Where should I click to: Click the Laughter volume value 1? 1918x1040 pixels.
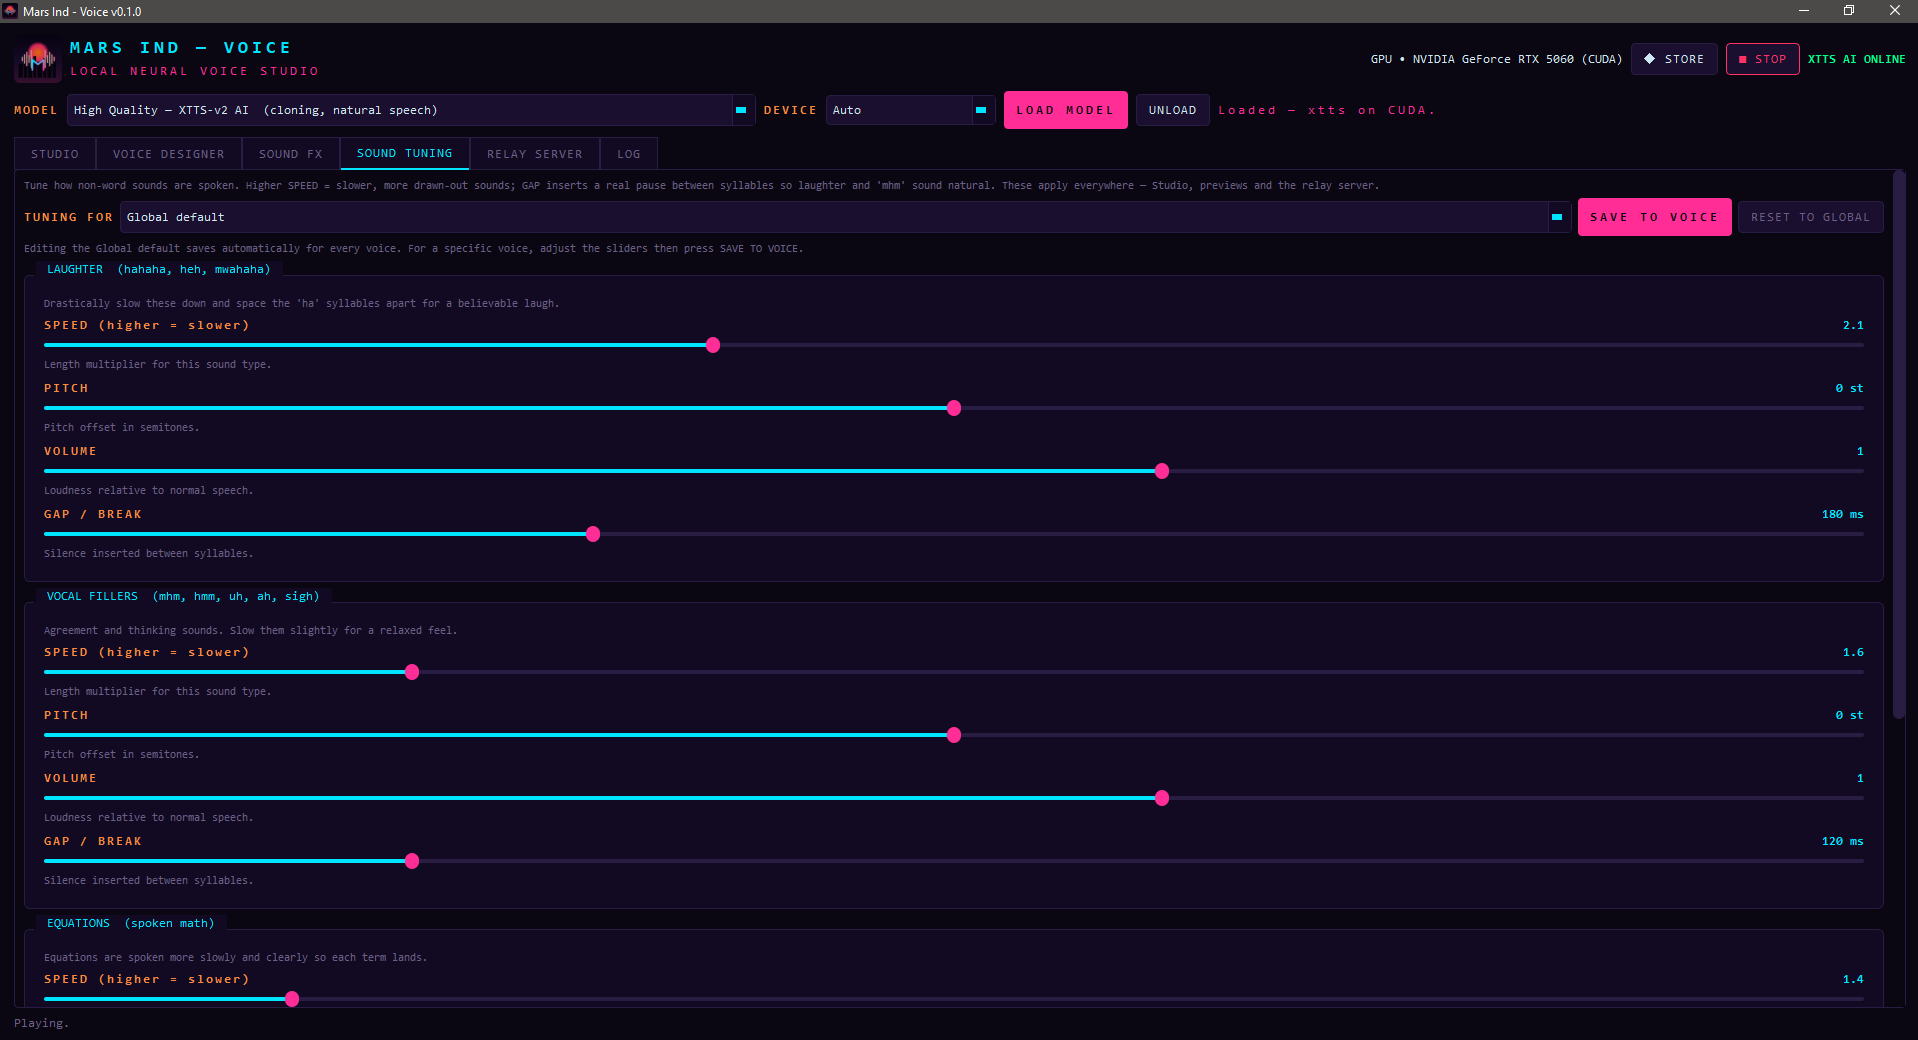click(x=1860, y=451)
